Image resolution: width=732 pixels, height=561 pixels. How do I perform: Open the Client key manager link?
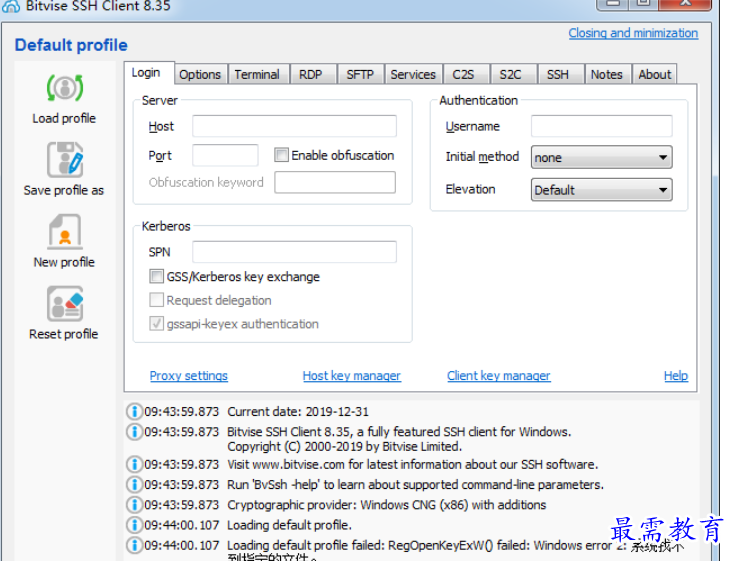pyautogui.click(x=499, y=376)
